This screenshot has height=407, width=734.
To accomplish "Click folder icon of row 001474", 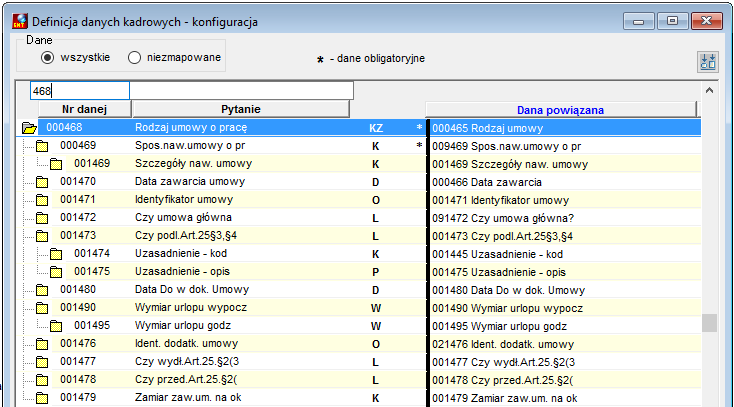I will [56, 254].
